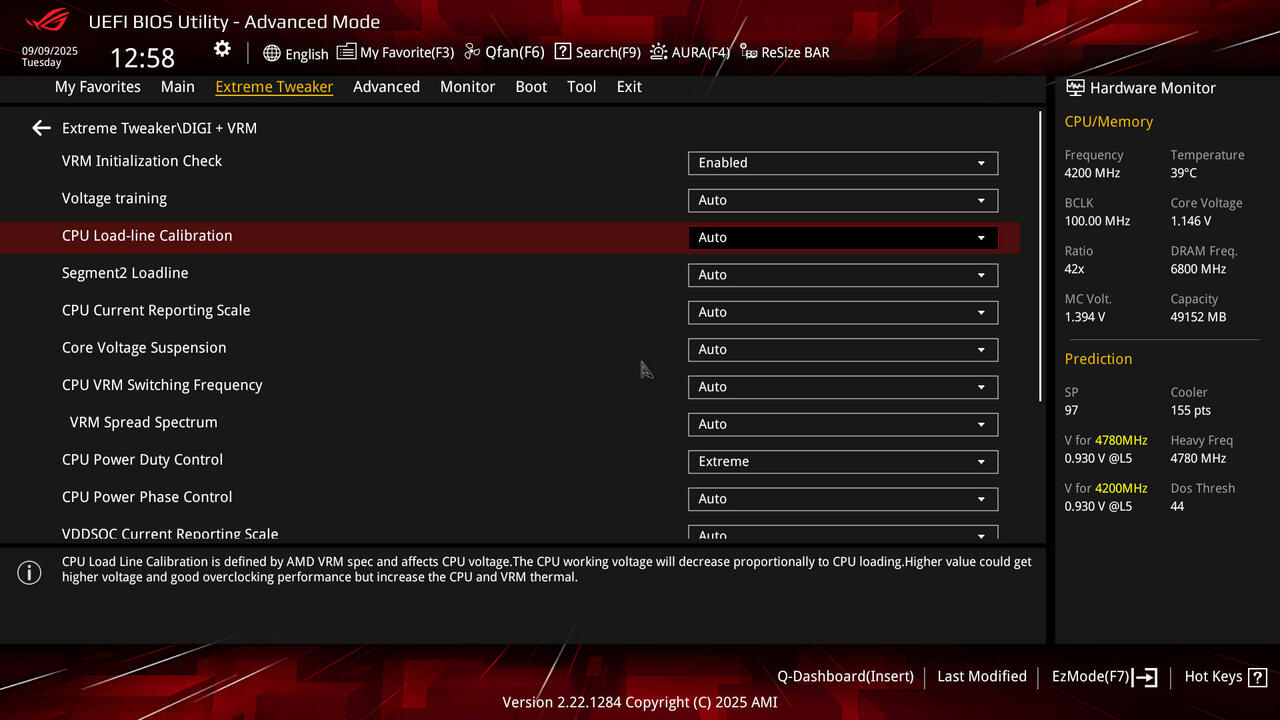Expand the VRM Initialization Check dropdown
The image size is (1280, 720).
(x=843, y=163)
